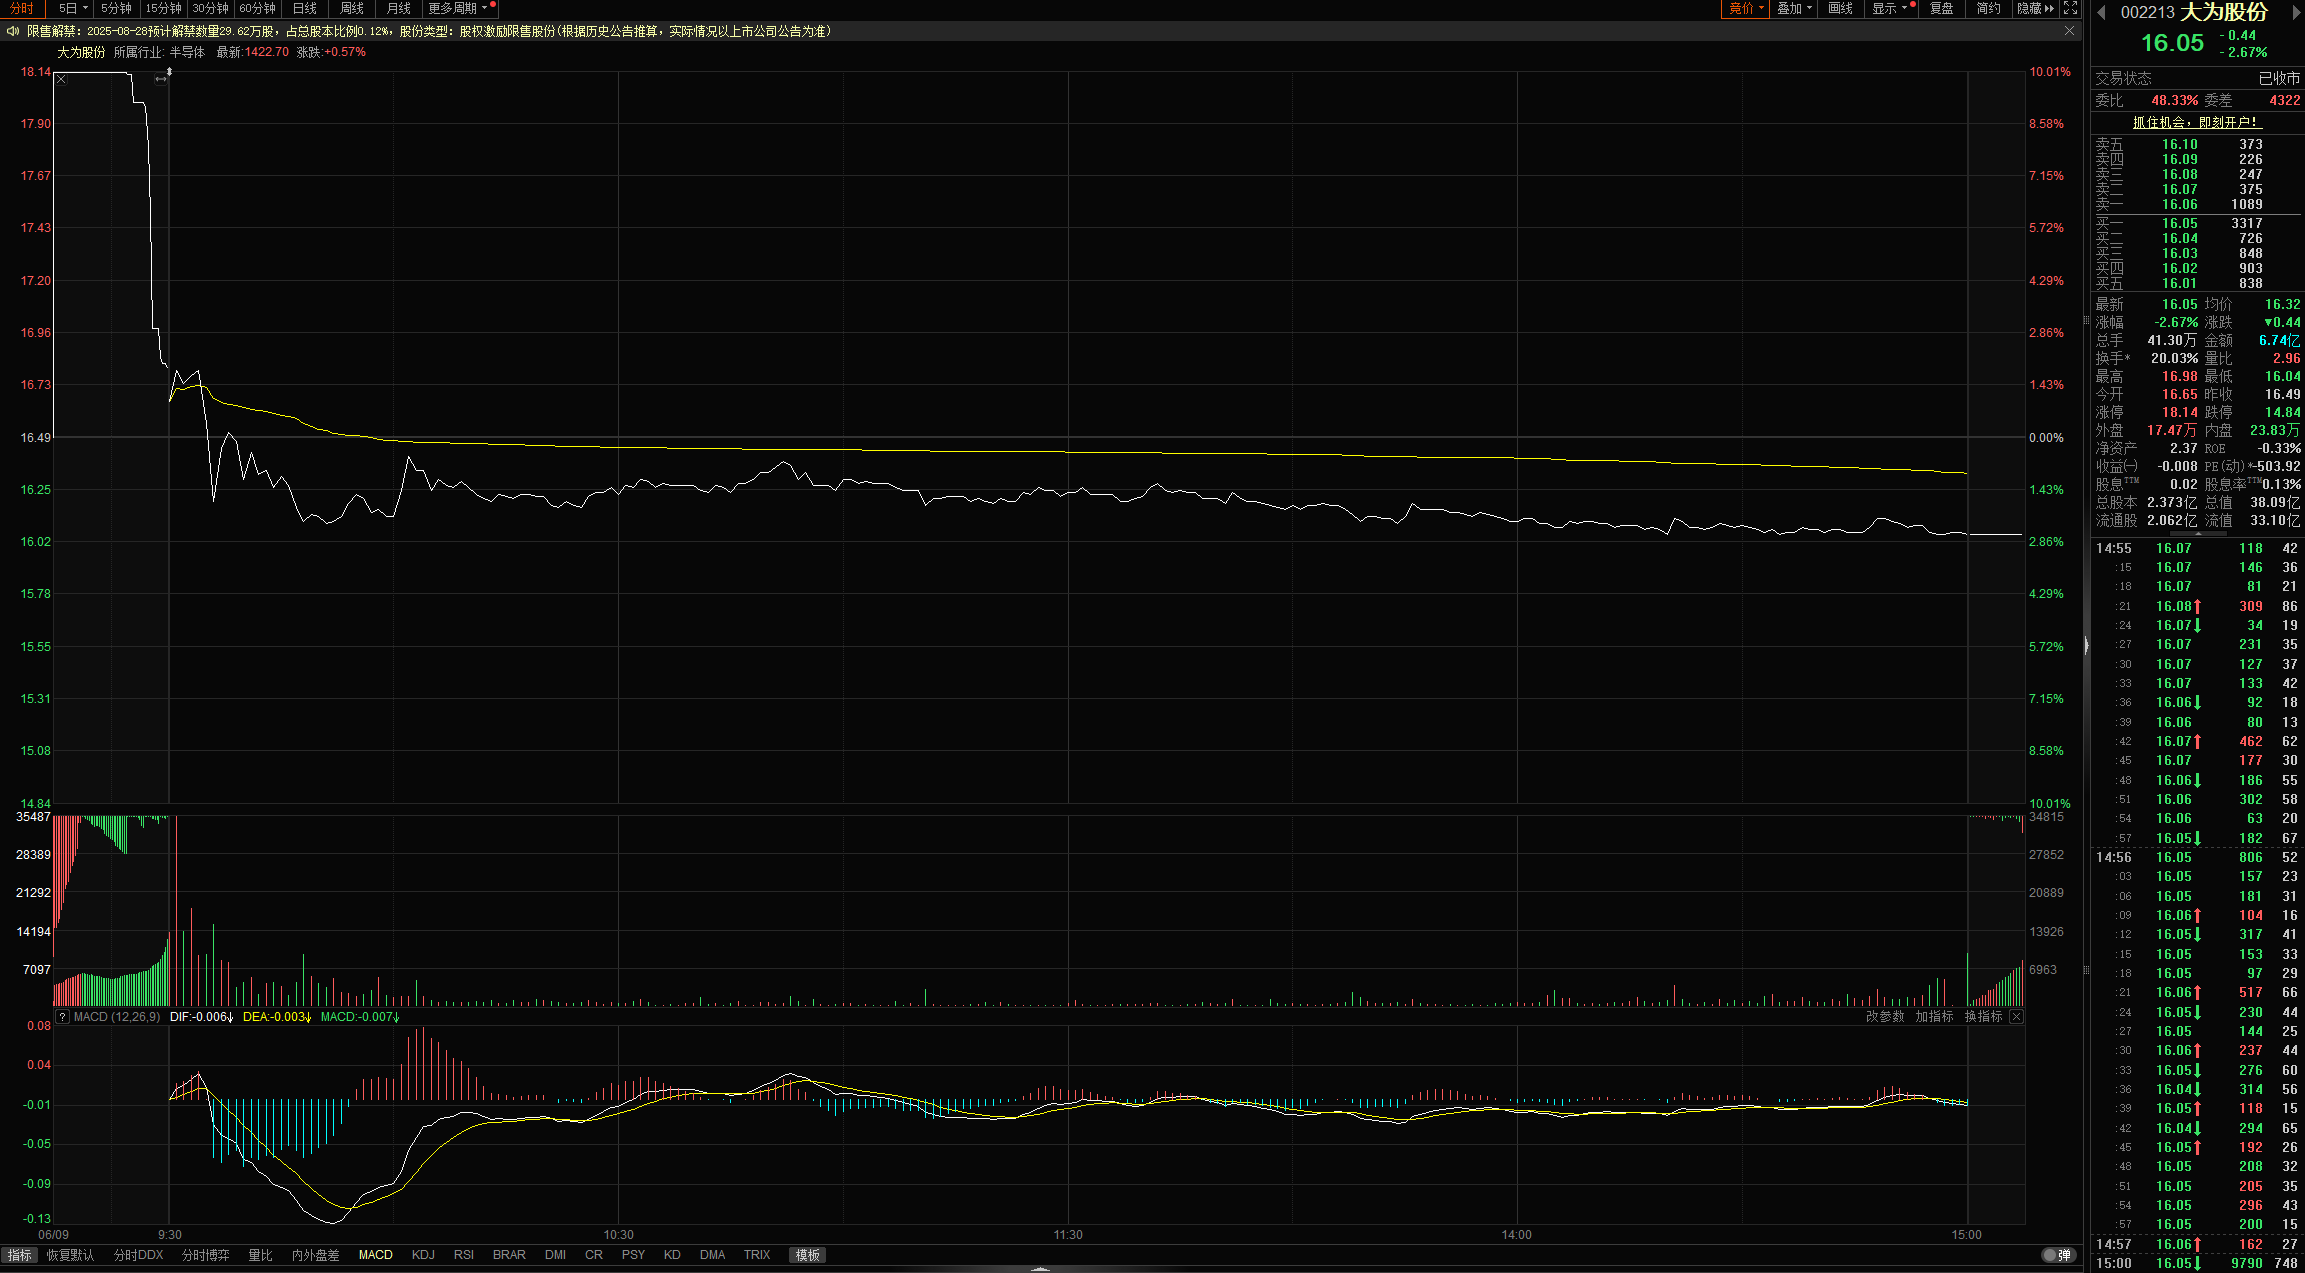Click 恢复默认 restore default
This screenshot has width=2305, height=1273.
(70, 1255)
